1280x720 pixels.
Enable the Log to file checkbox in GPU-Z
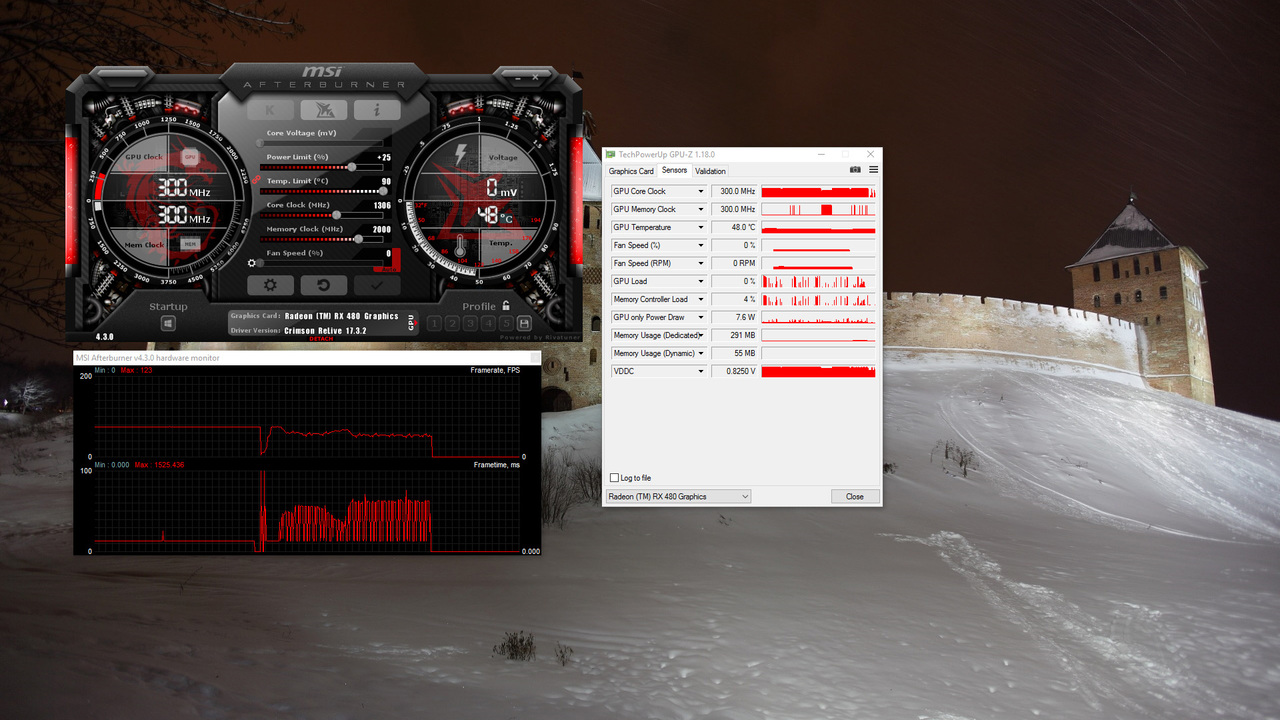[x=614, y=478]
